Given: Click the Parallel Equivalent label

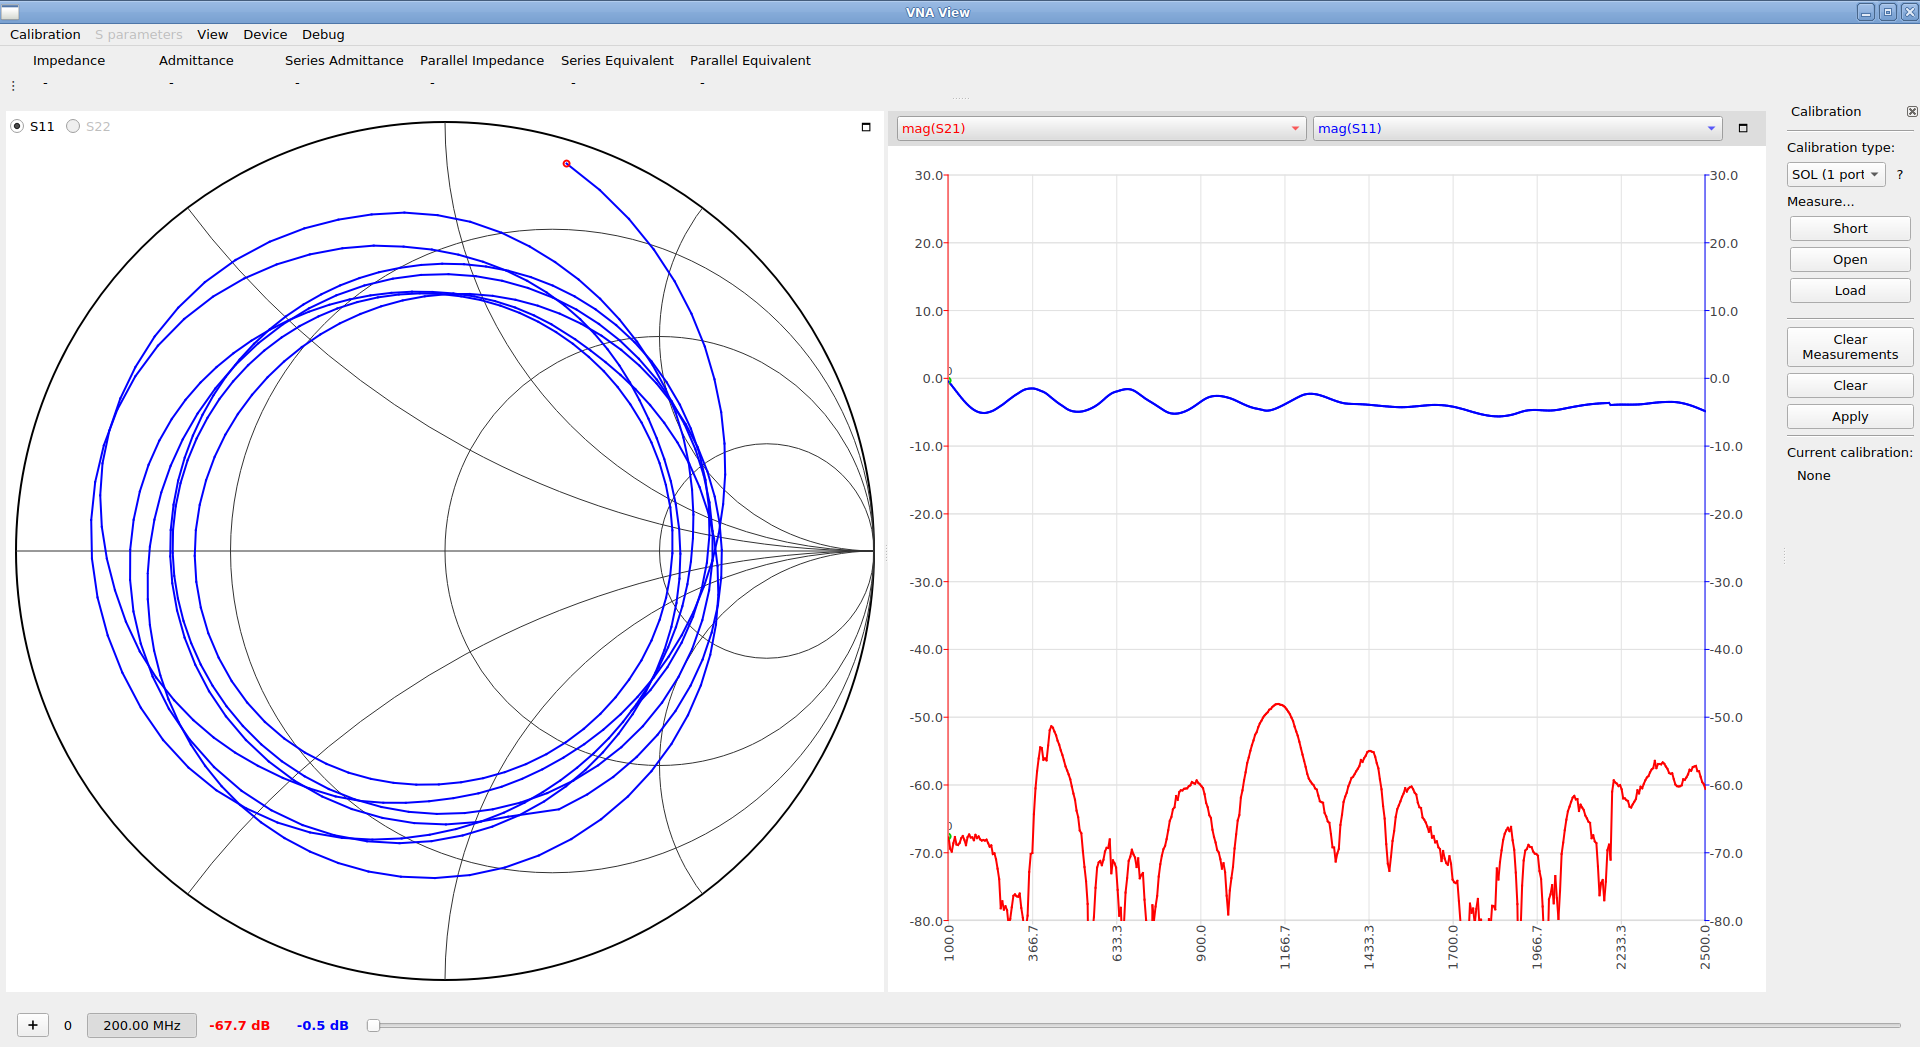Looking at the screenshot, I should (750, 60).
